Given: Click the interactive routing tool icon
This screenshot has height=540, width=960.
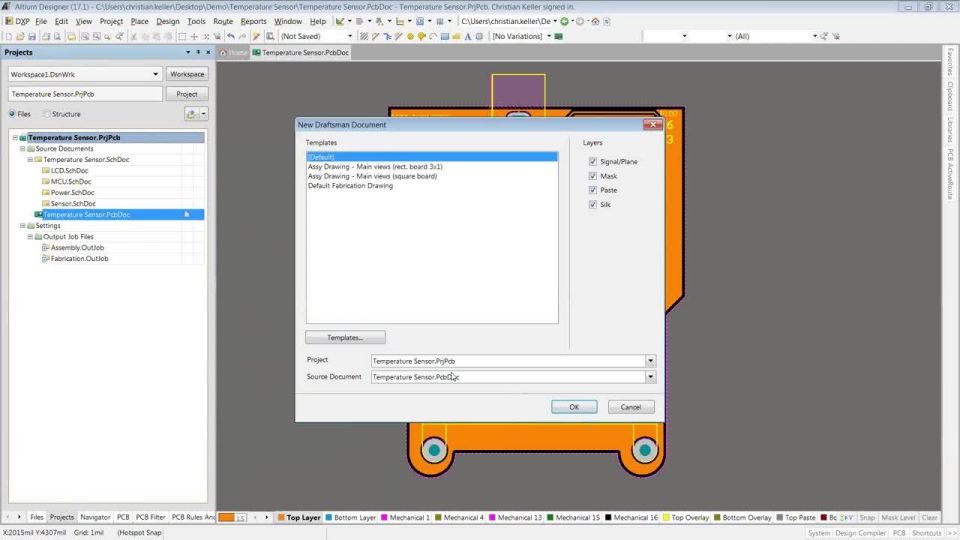Looking at the screenshot, I should pos(375,37).
